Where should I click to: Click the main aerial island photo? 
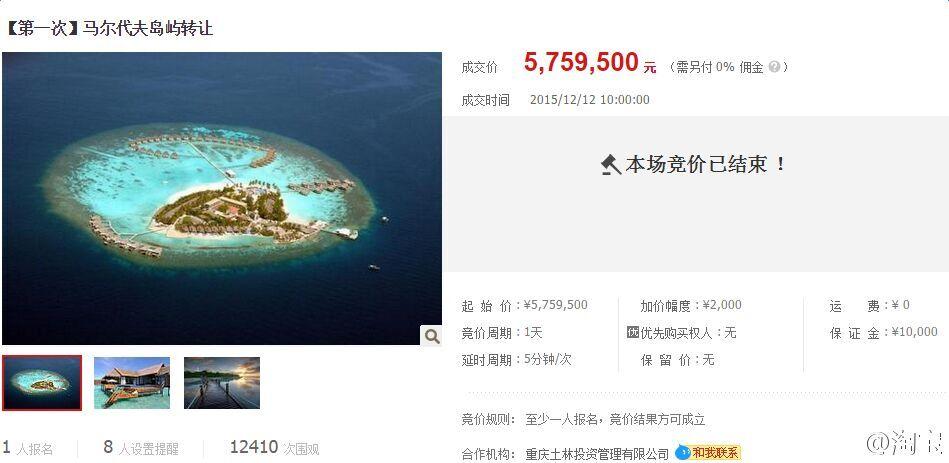tap(222, 199)
